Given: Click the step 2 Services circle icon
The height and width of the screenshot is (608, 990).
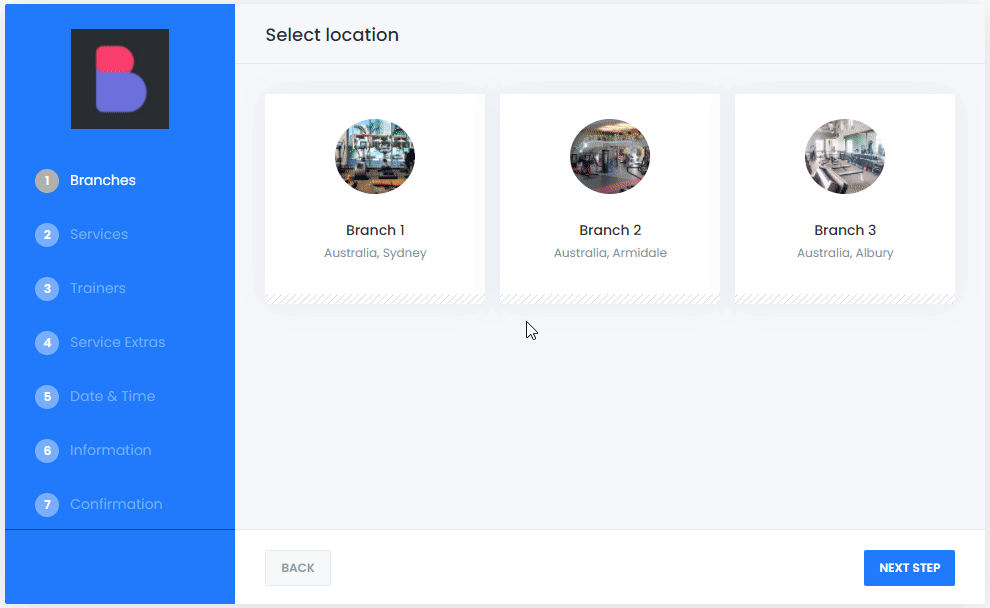Looking at the screenshot, I should (46, 234).
